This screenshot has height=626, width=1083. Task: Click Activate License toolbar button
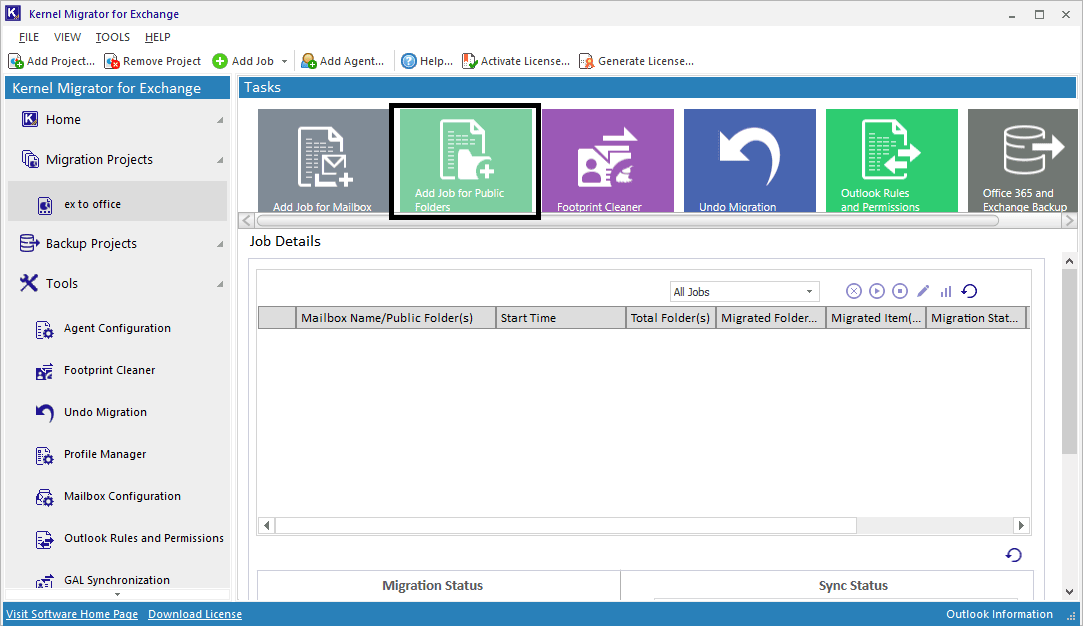(516, 61)
